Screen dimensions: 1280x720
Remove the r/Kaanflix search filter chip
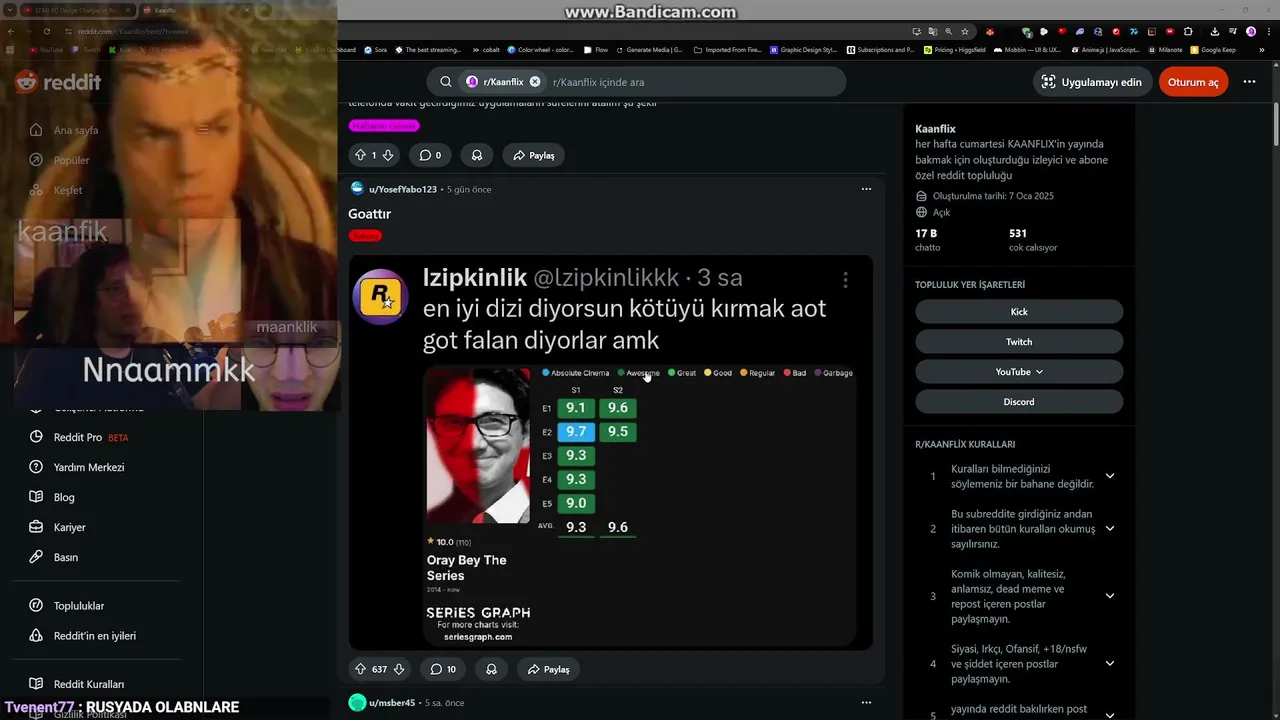[535, 82]
